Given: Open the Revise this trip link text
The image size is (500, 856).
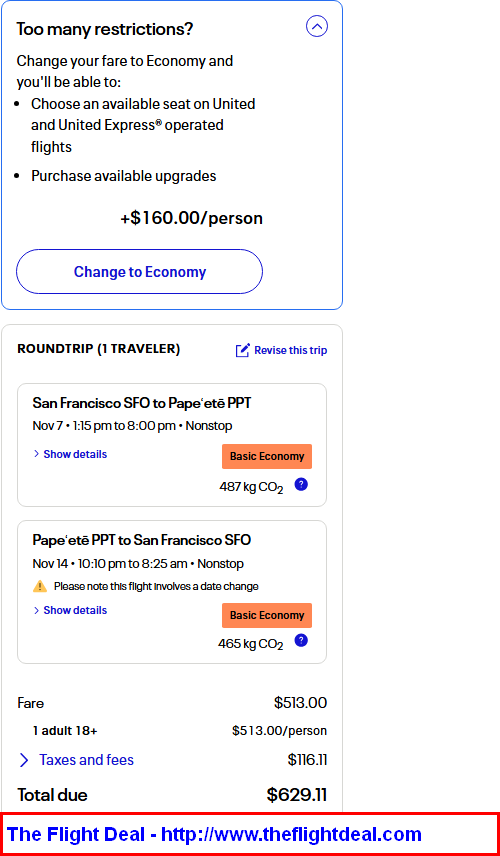Looking at the screenshot, I should 291,350.
